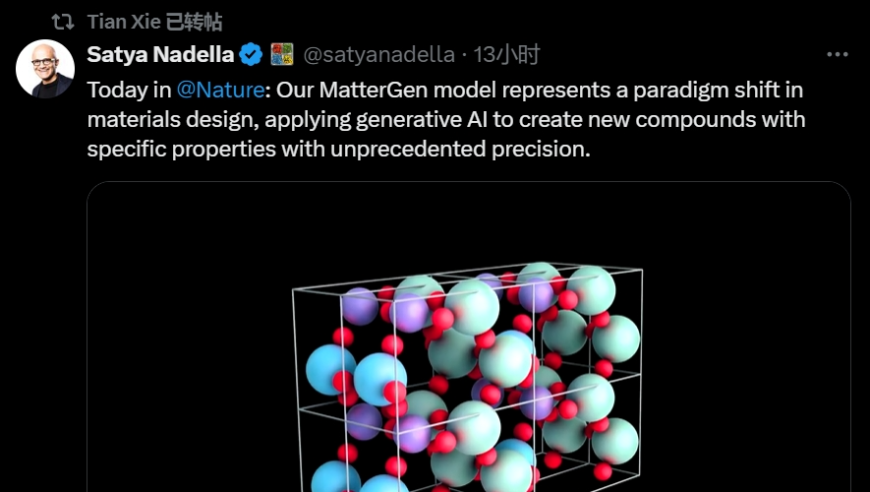Click the 已转帖 repost label text
The height and width of the screenshot is (492, 870).
point(186,22)
